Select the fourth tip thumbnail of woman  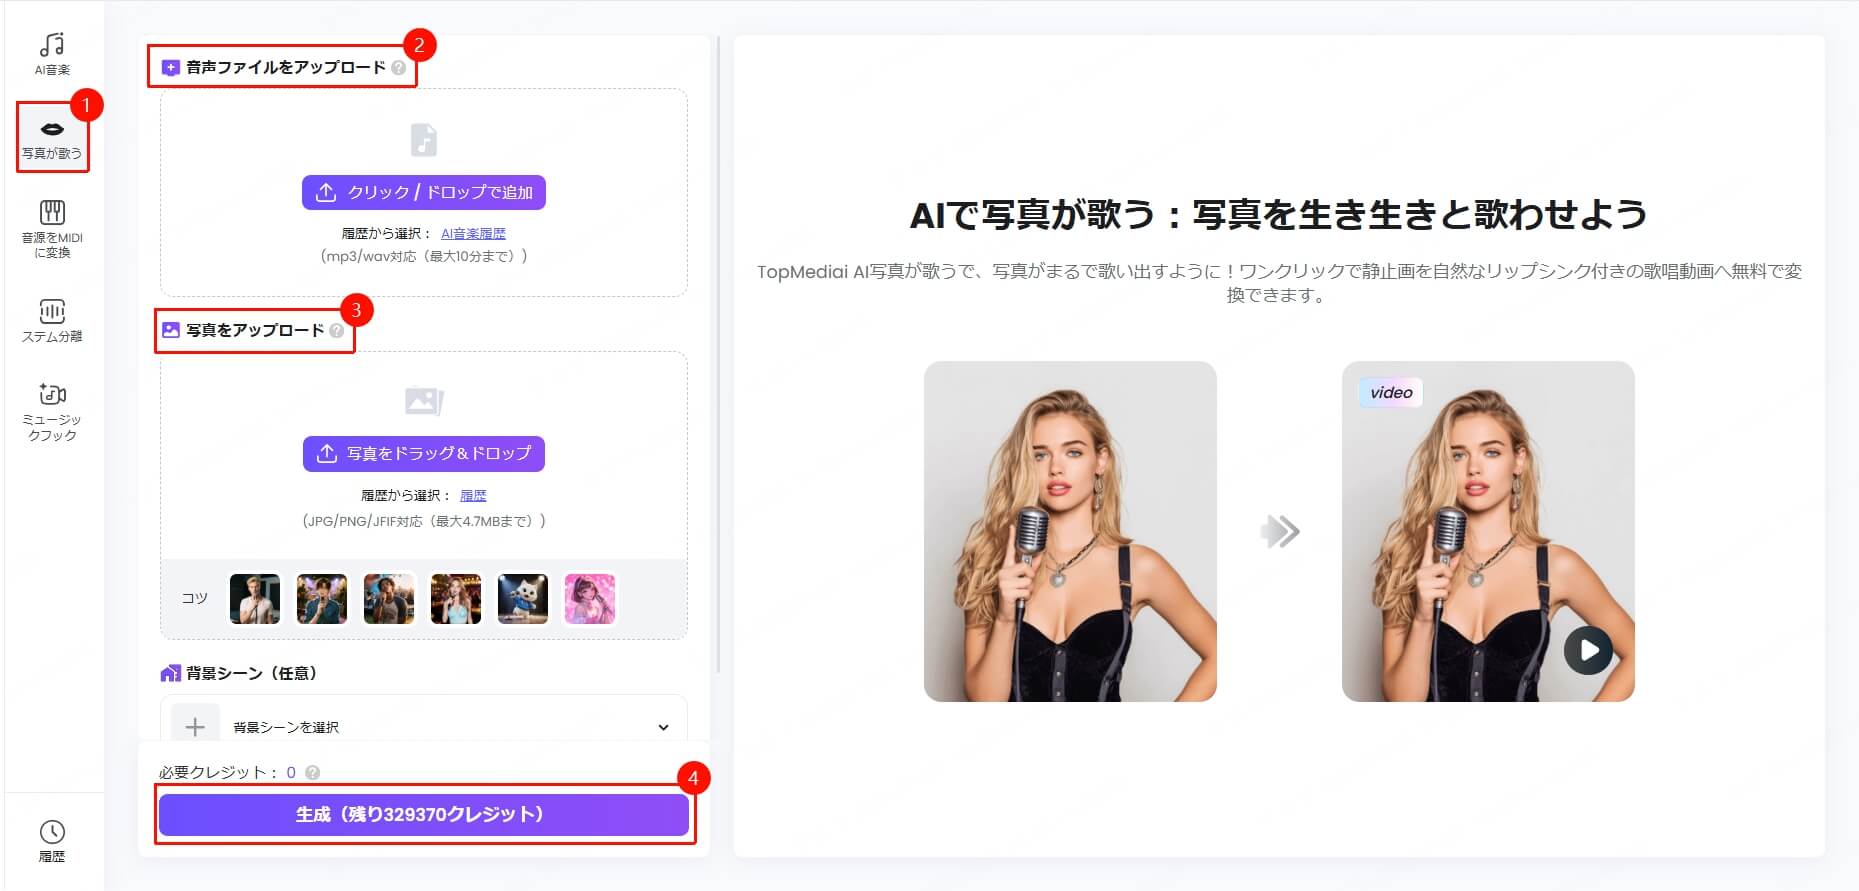(456, 599)
